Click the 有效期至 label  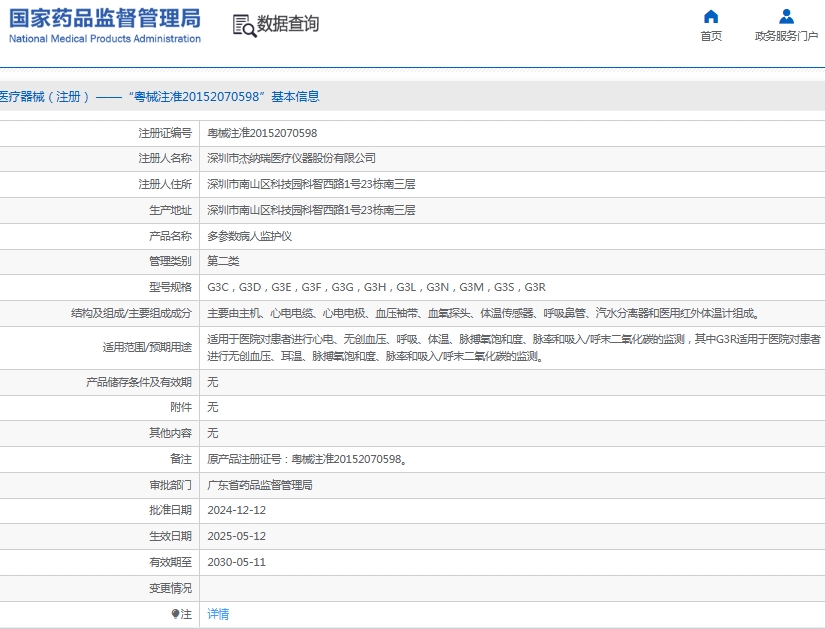[x=170, y=563]
